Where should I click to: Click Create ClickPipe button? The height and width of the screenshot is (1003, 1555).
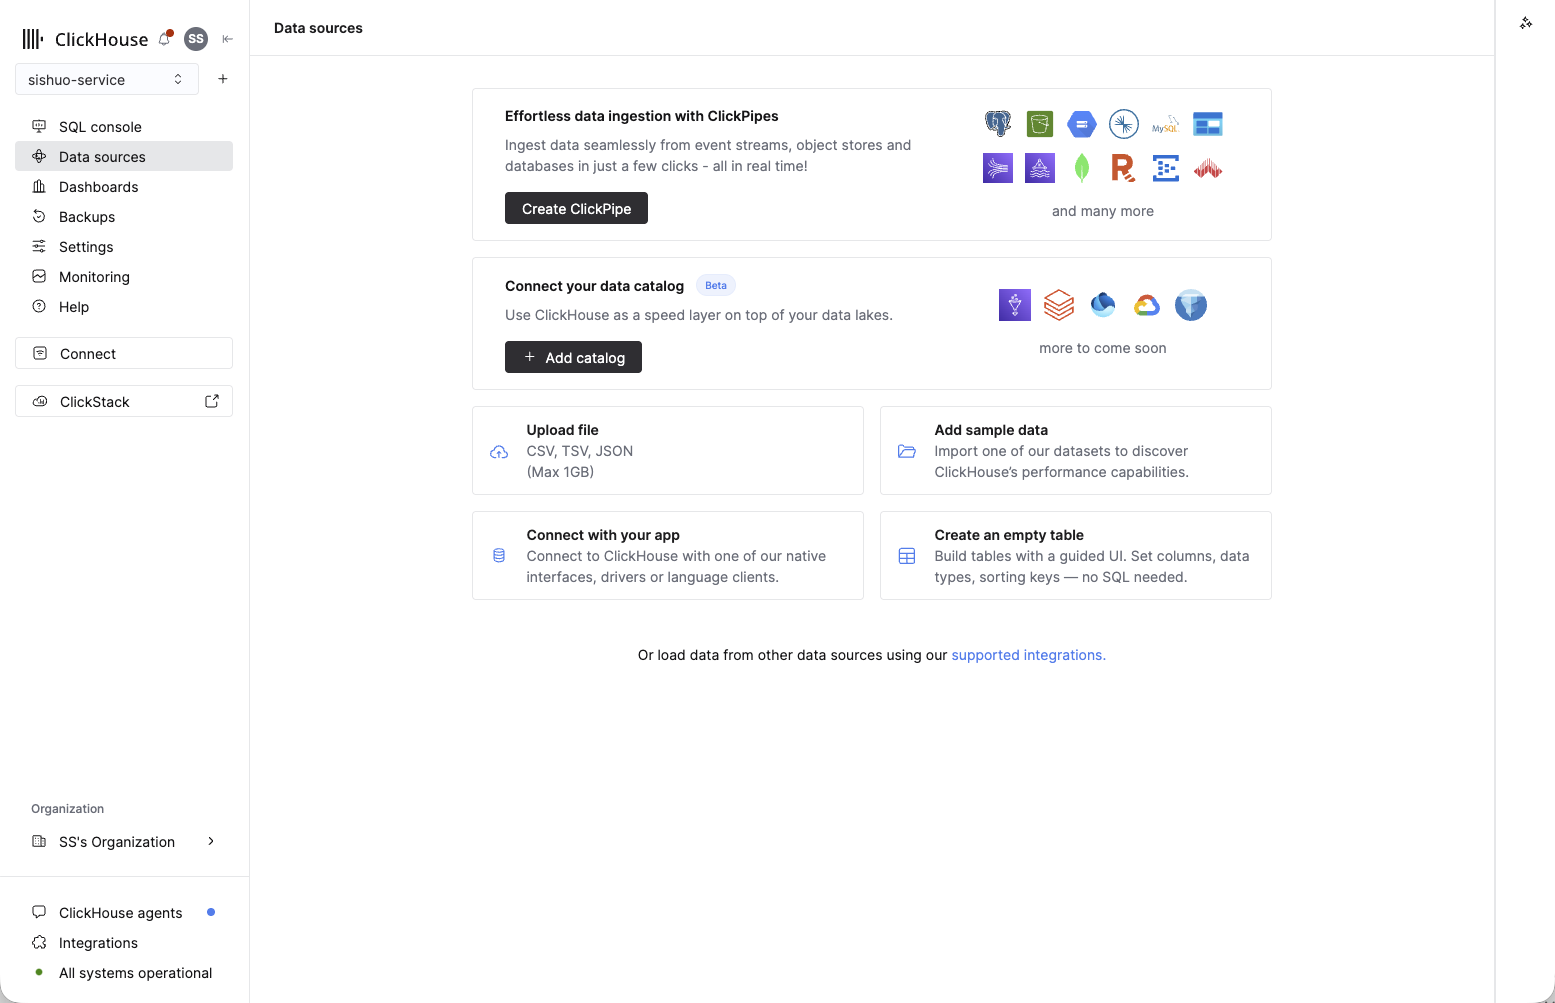click(576, 208)
